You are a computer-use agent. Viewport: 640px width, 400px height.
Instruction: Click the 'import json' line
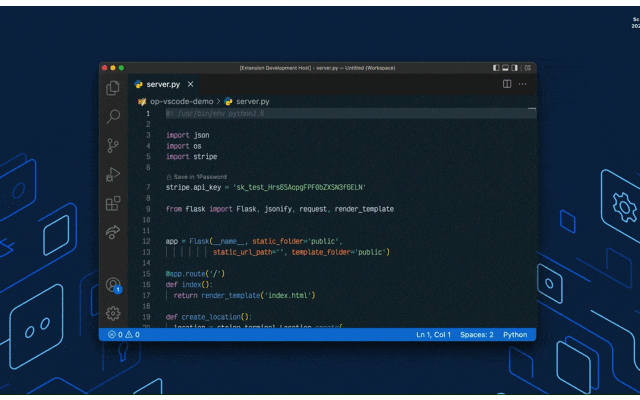coord(188,135)
